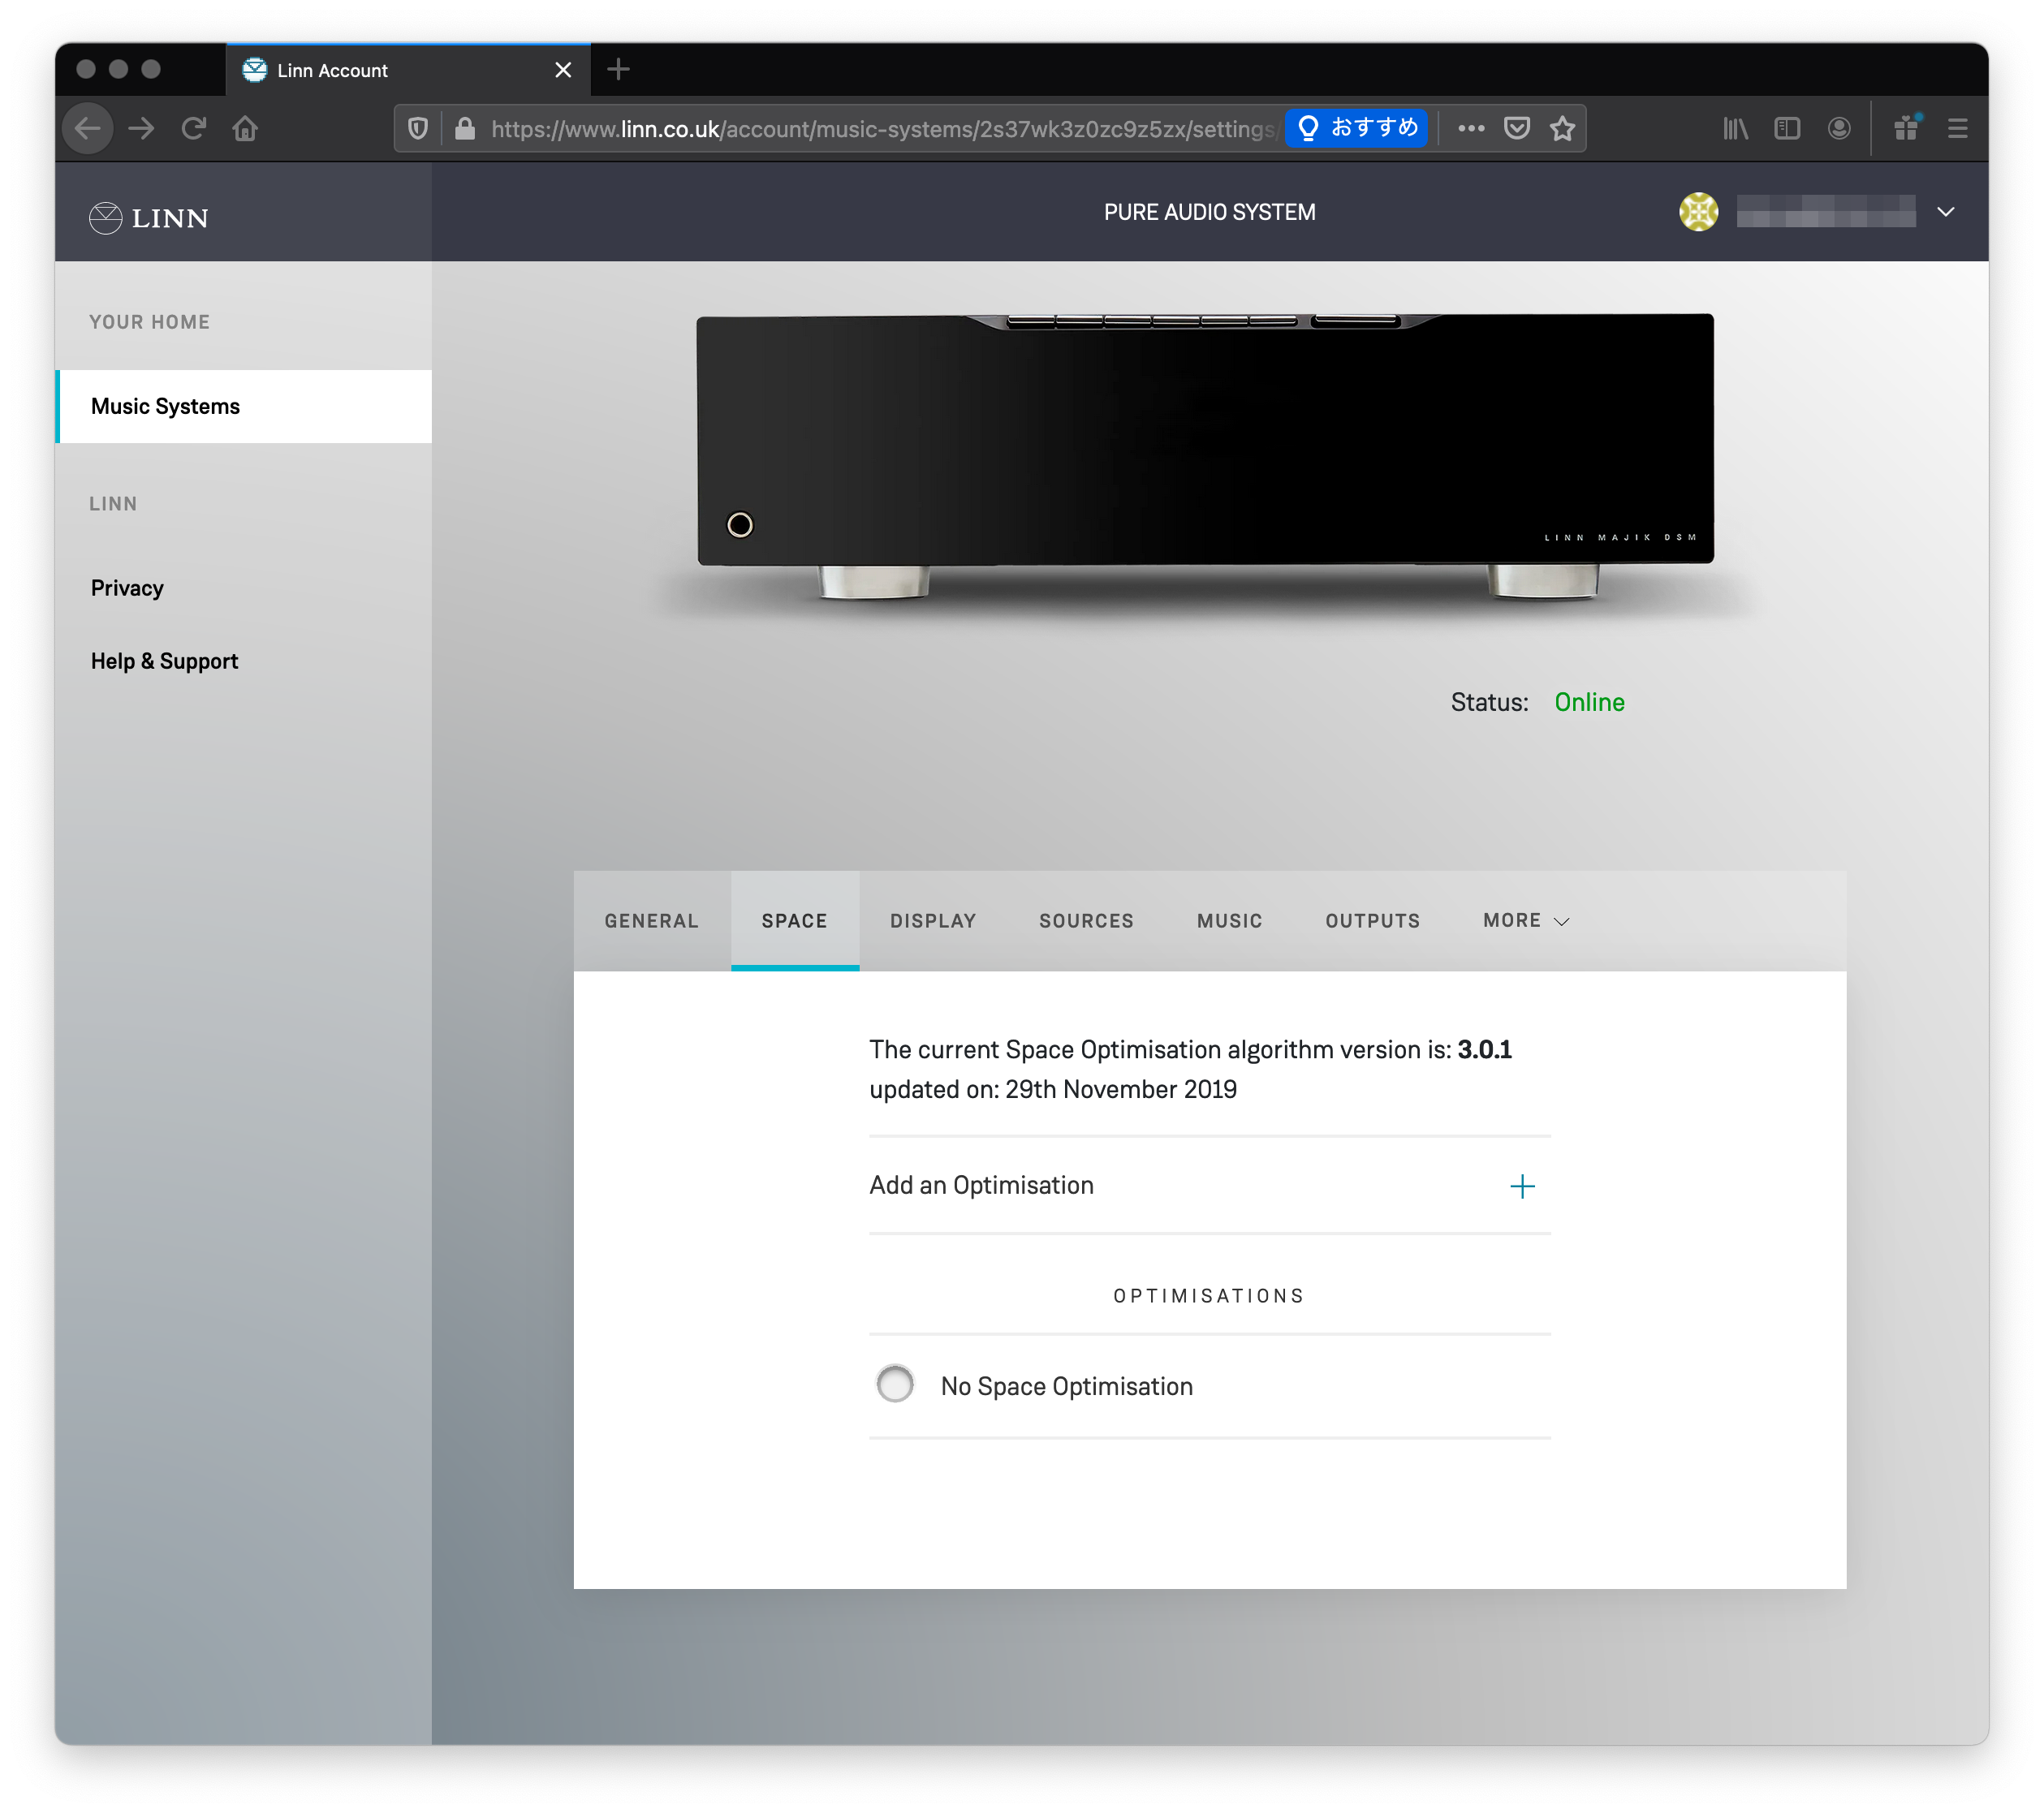Open the Privacy sidebar link

127,588
